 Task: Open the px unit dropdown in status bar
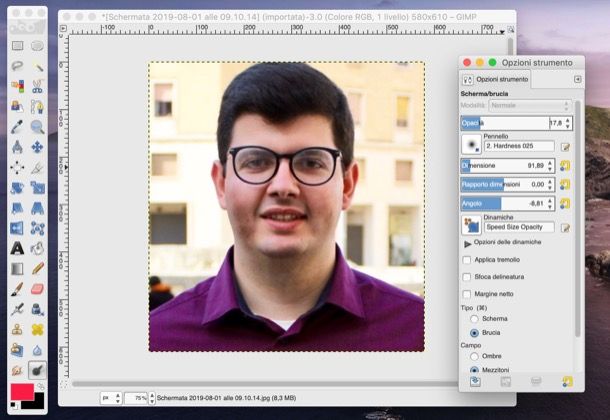[x=111, y=398]
